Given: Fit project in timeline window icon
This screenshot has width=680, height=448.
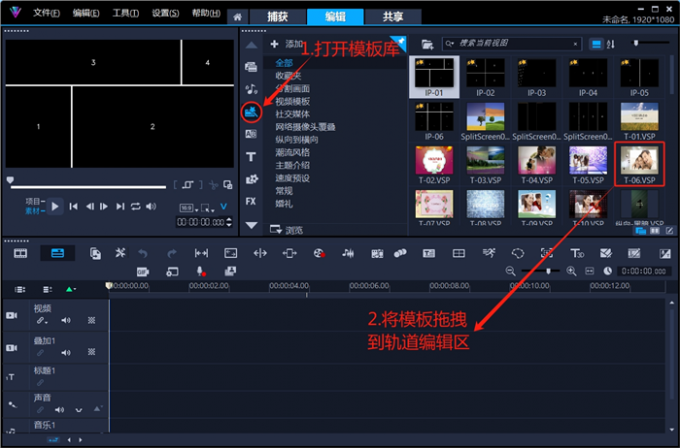Looking at the screenshot, I should point(589,271).
